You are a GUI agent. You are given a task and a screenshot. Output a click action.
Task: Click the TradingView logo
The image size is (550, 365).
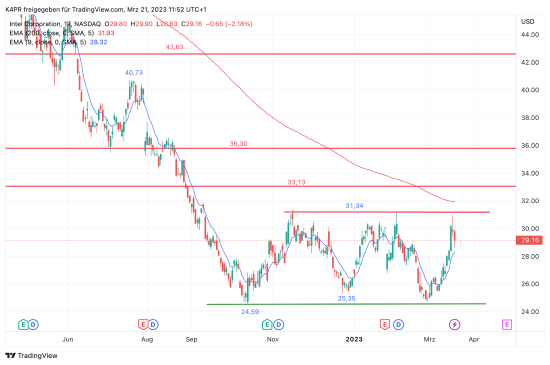(32, 356)
